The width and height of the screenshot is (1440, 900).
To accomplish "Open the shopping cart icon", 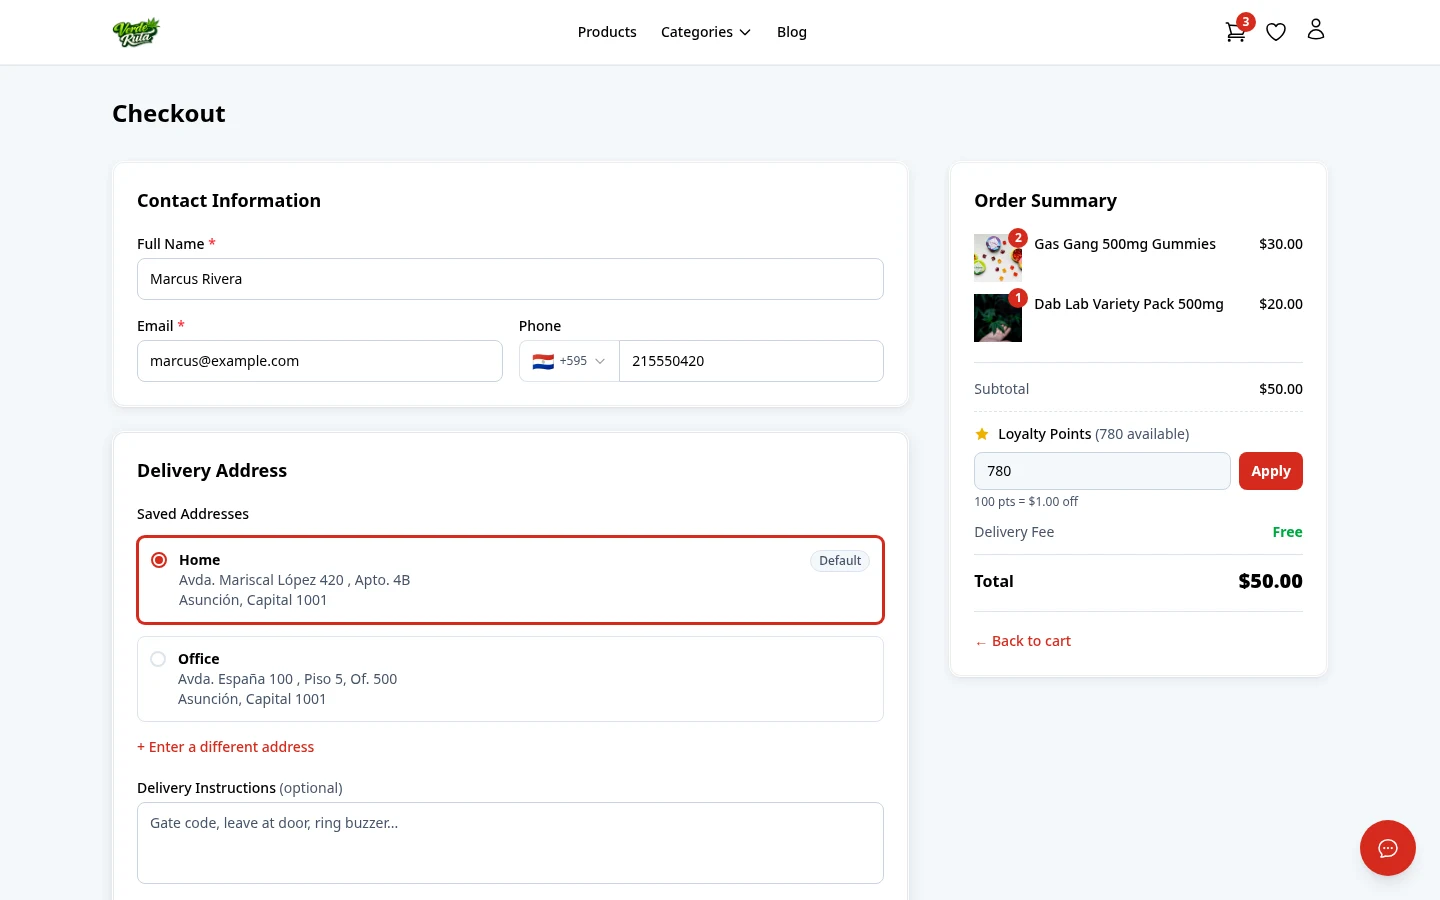I will pyautogui.click(x=1235, y=32).
